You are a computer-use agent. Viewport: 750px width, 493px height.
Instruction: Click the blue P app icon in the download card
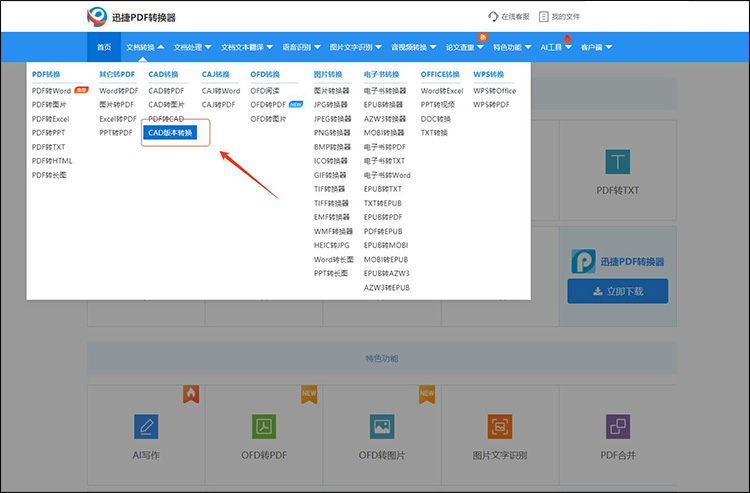click(584, 261)
